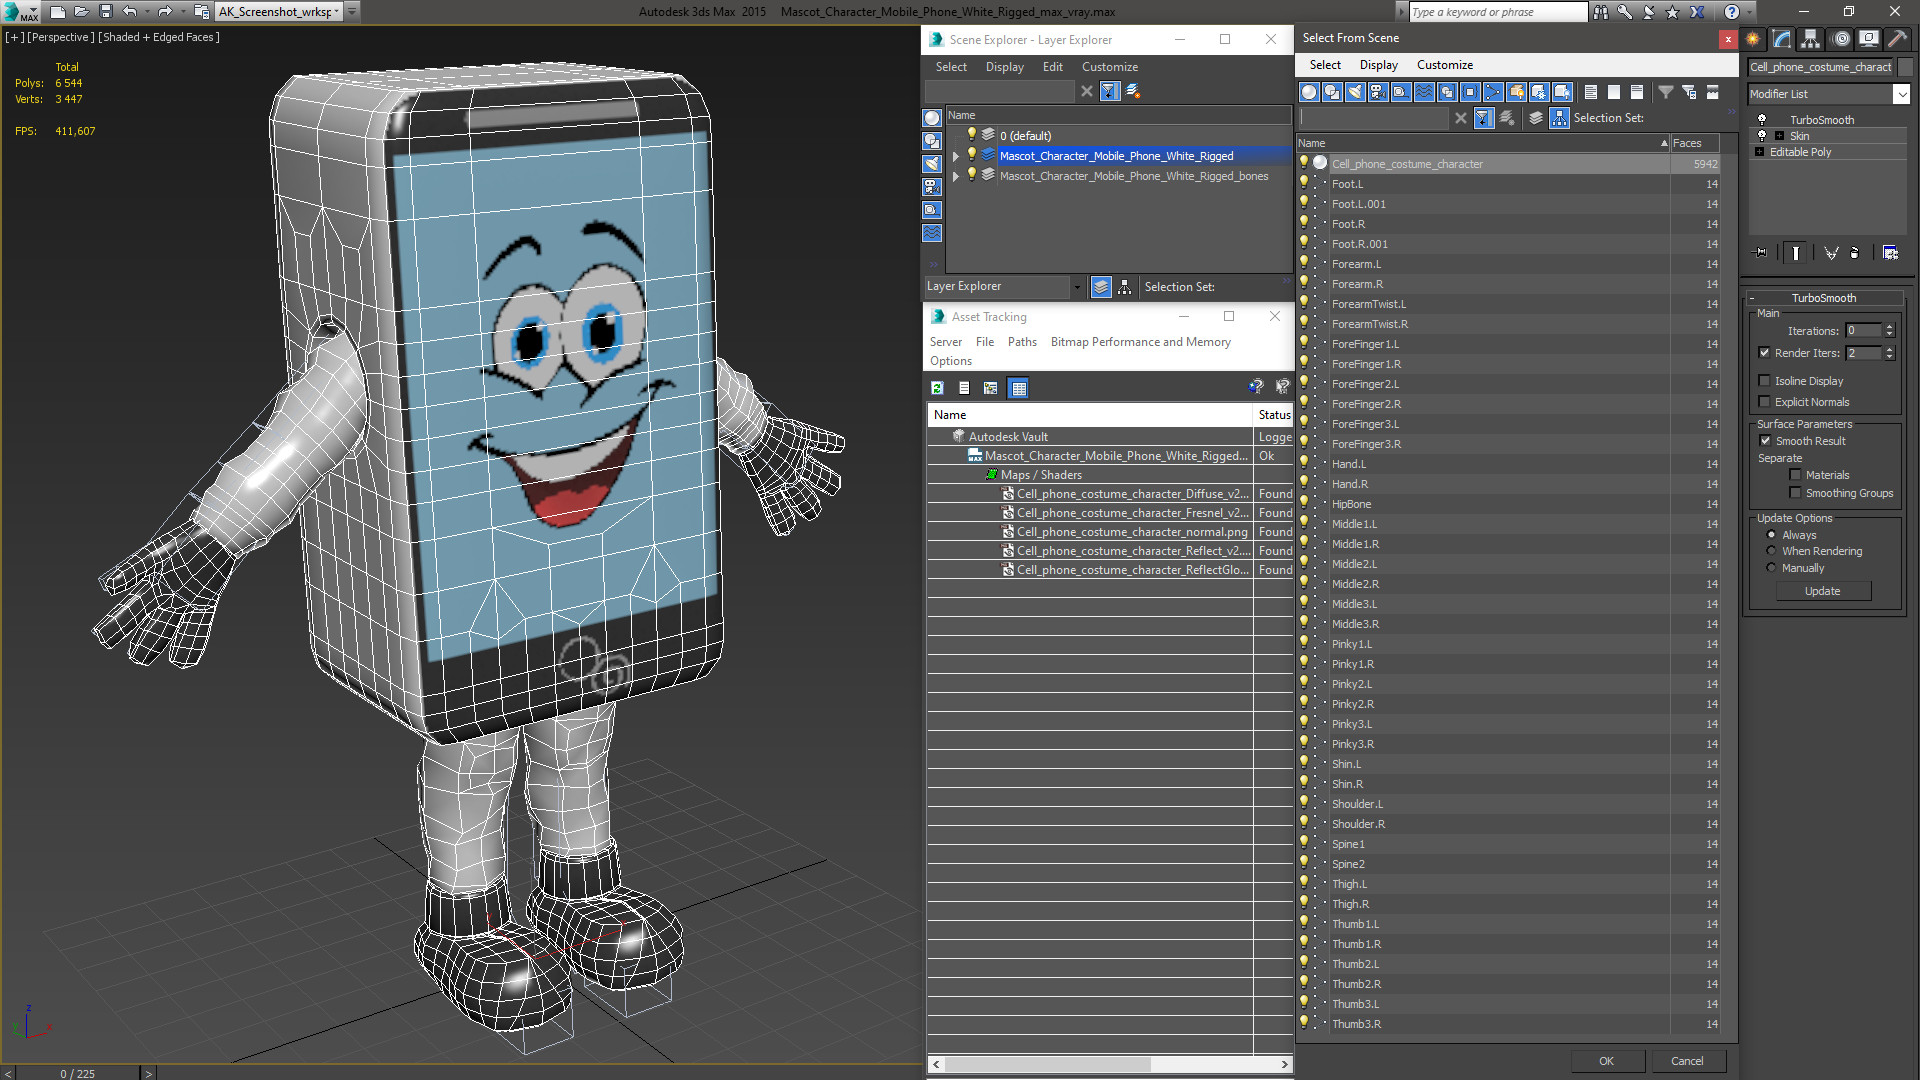The height and width of the screenshot is (1080, 1920).
Task: Click Table View icon in Asset Tracking toolbar
Action: 1018,388
